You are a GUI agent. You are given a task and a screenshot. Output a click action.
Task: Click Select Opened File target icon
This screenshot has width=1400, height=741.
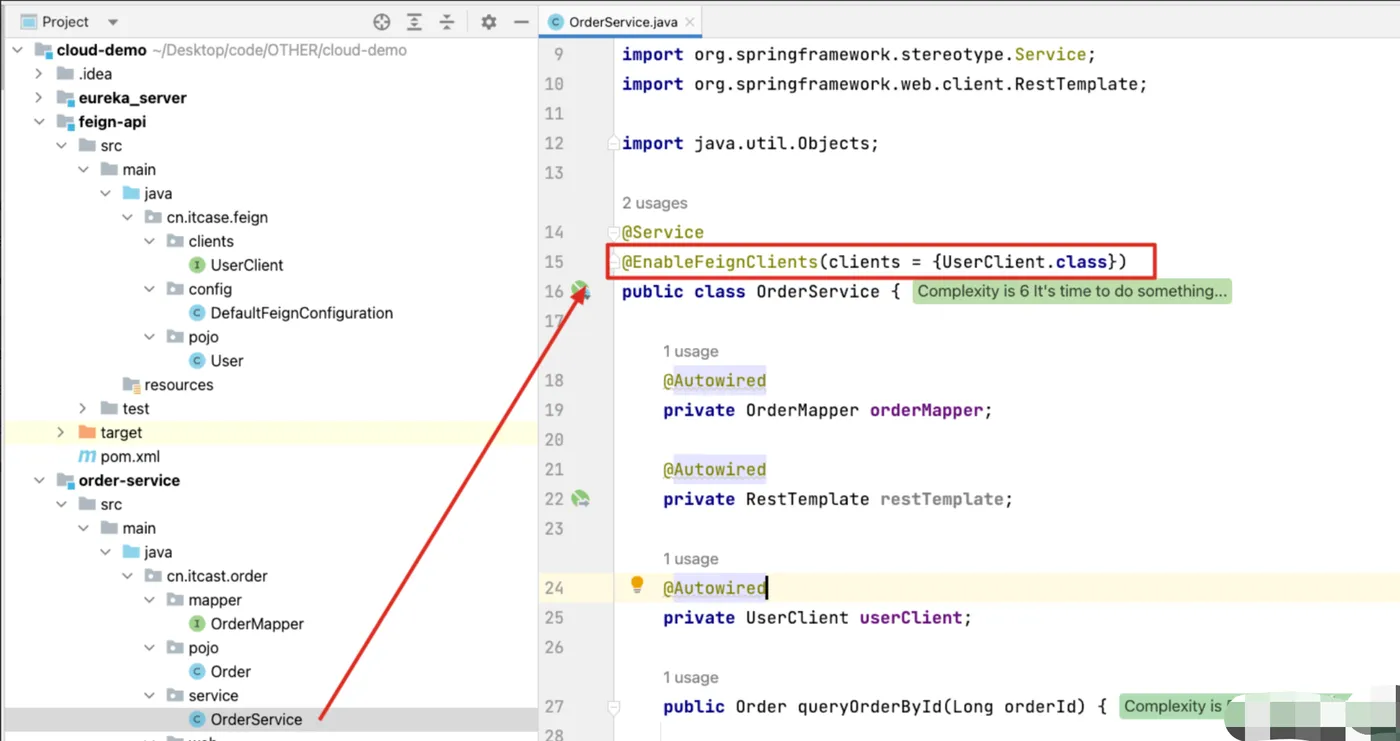382,22
